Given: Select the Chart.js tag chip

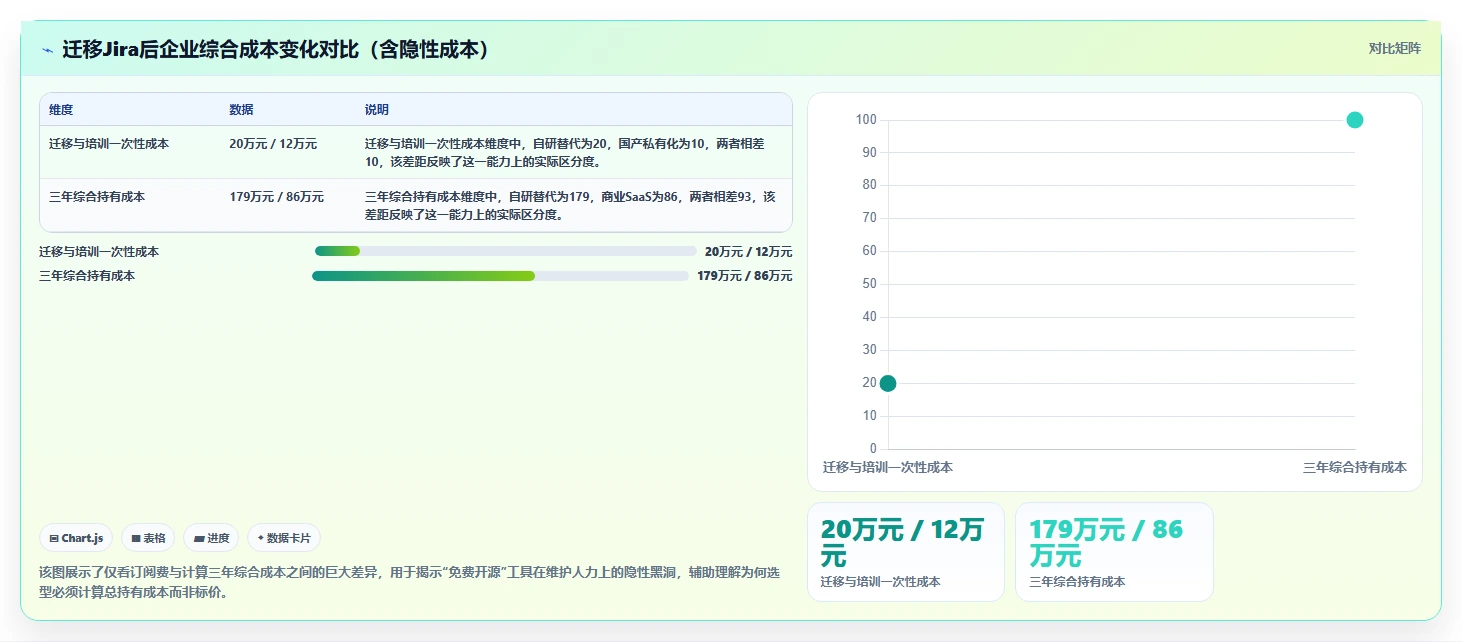Looking at the screenshot, I should coord(76,538).
